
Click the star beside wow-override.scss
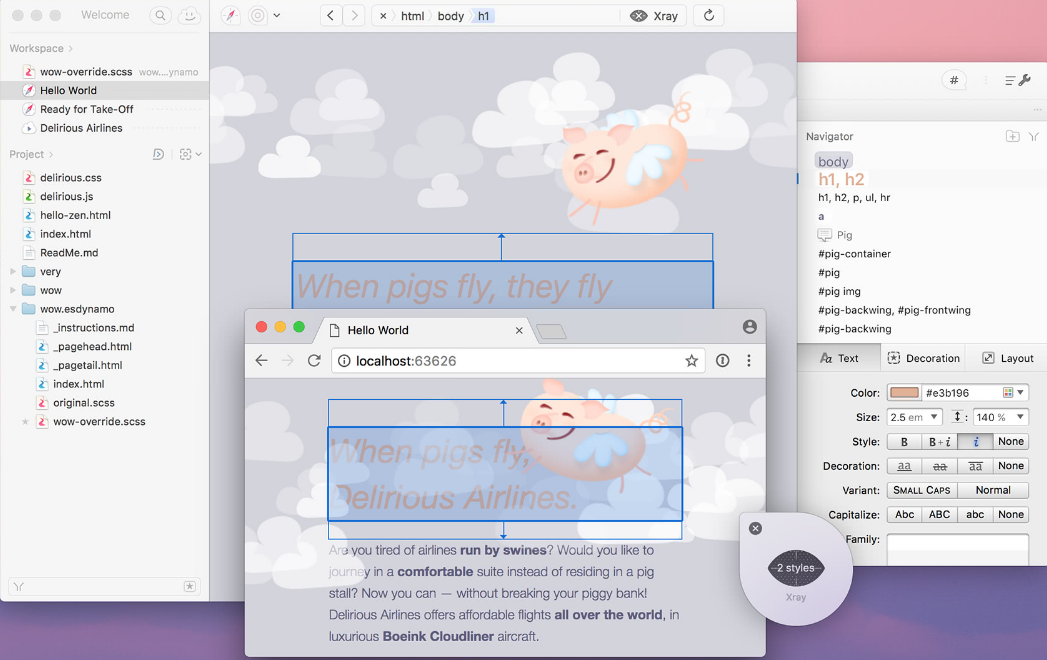25,422
